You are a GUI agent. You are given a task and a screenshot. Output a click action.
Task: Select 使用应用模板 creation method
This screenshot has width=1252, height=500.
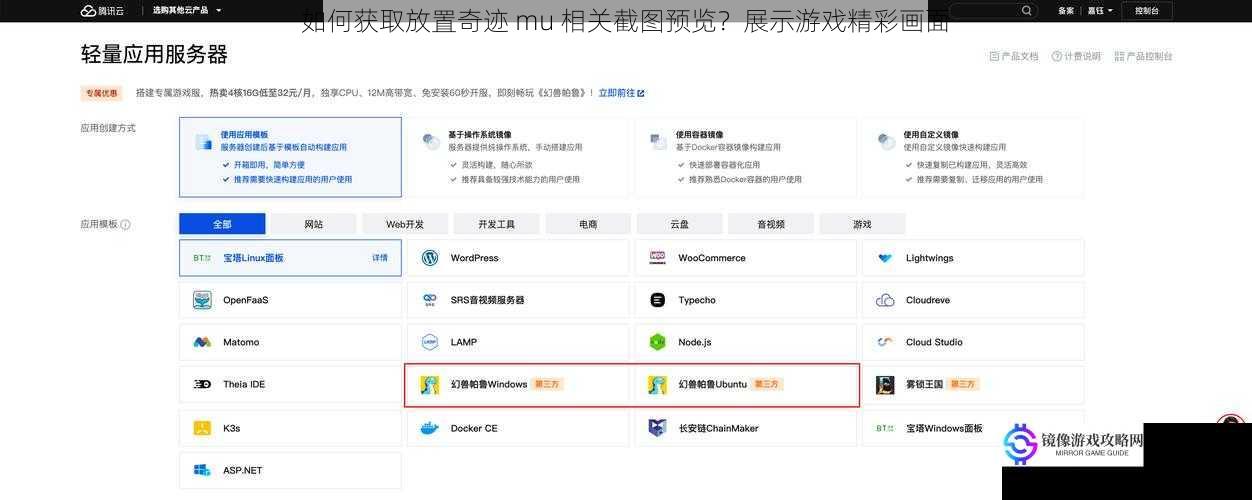pyautogui.click(x=290, y=157)
